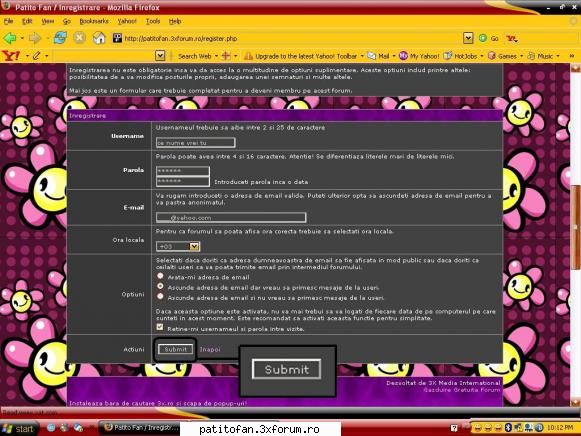The height and width of the screenshot is (436, 581).
Task: Click the Yahoo toolbar search field
Action: click(104, 56)
